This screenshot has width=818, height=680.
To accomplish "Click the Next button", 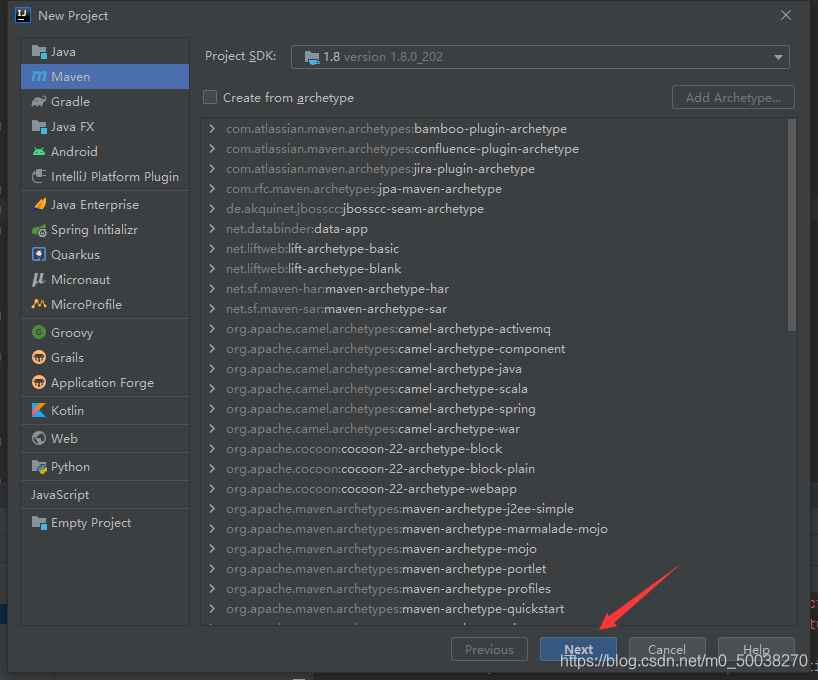I will 578,649.
